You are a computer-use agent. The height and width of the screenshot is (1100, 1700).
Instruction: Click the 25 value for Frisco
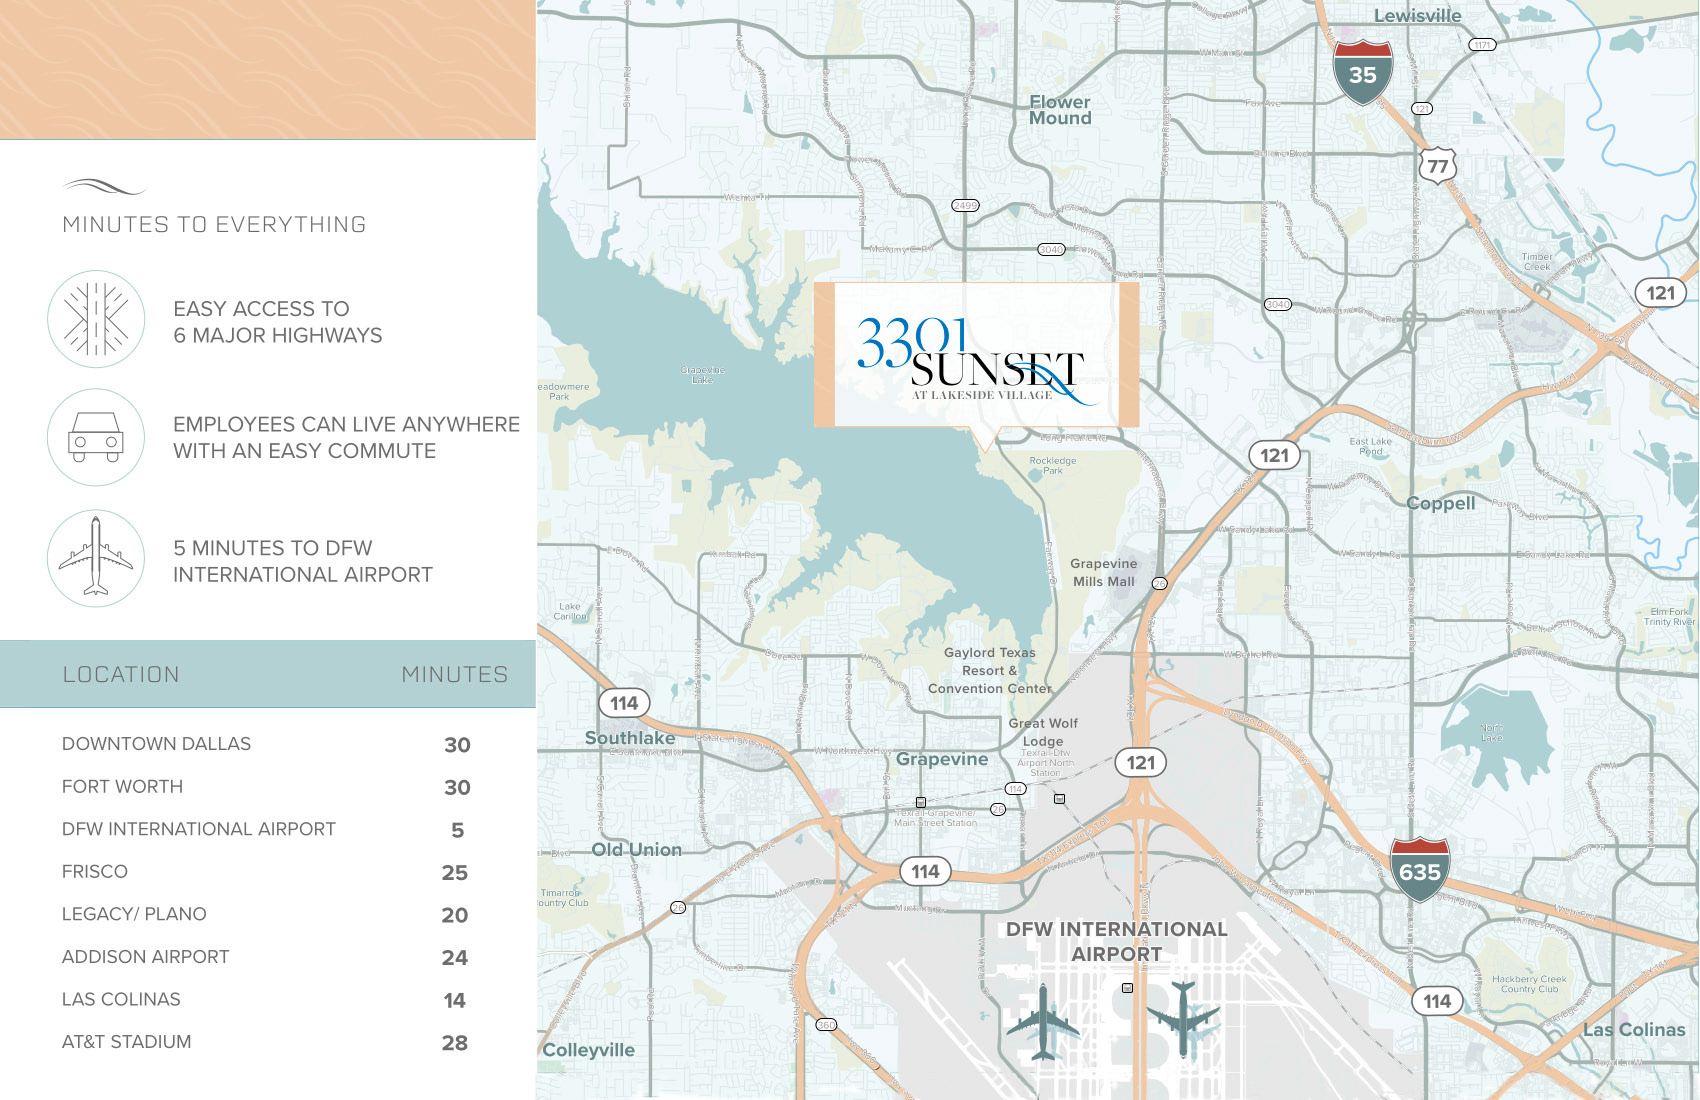[x=455, y=873]
